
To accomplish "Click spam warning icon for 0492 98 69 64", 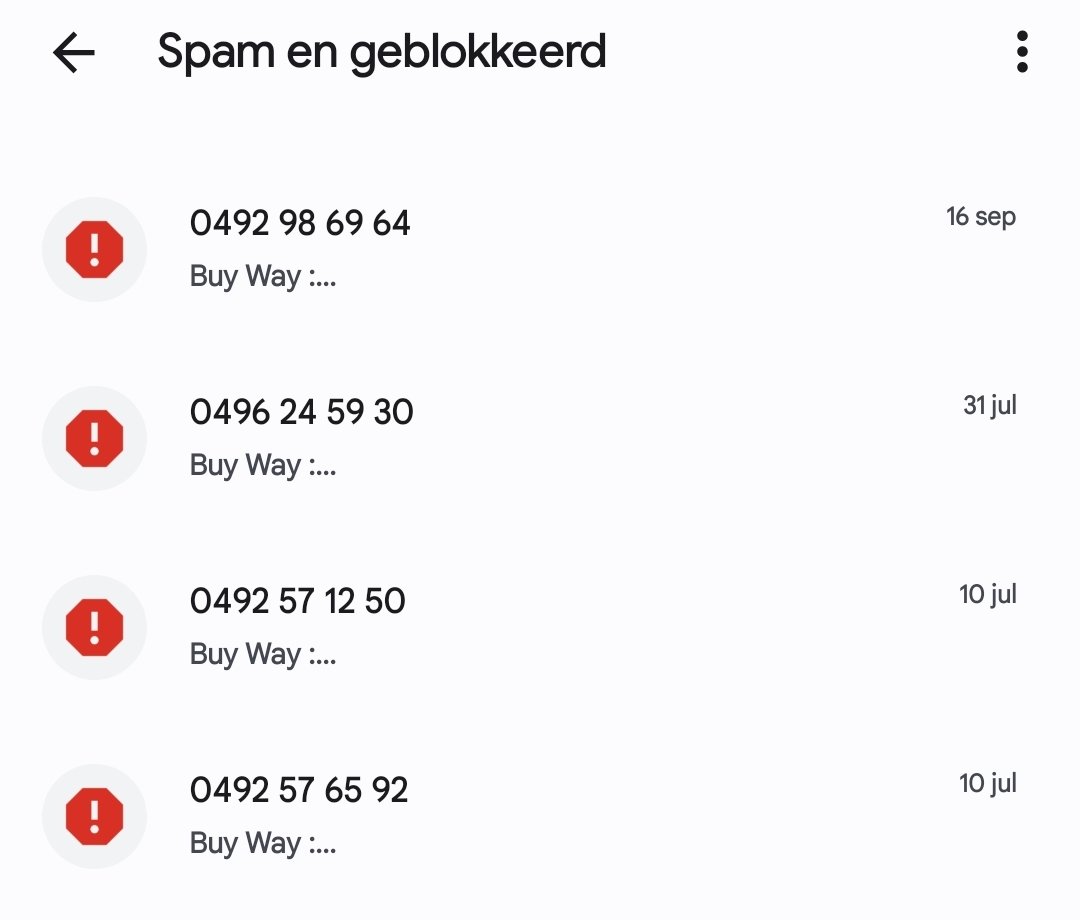I will click(x=94, y=249).
